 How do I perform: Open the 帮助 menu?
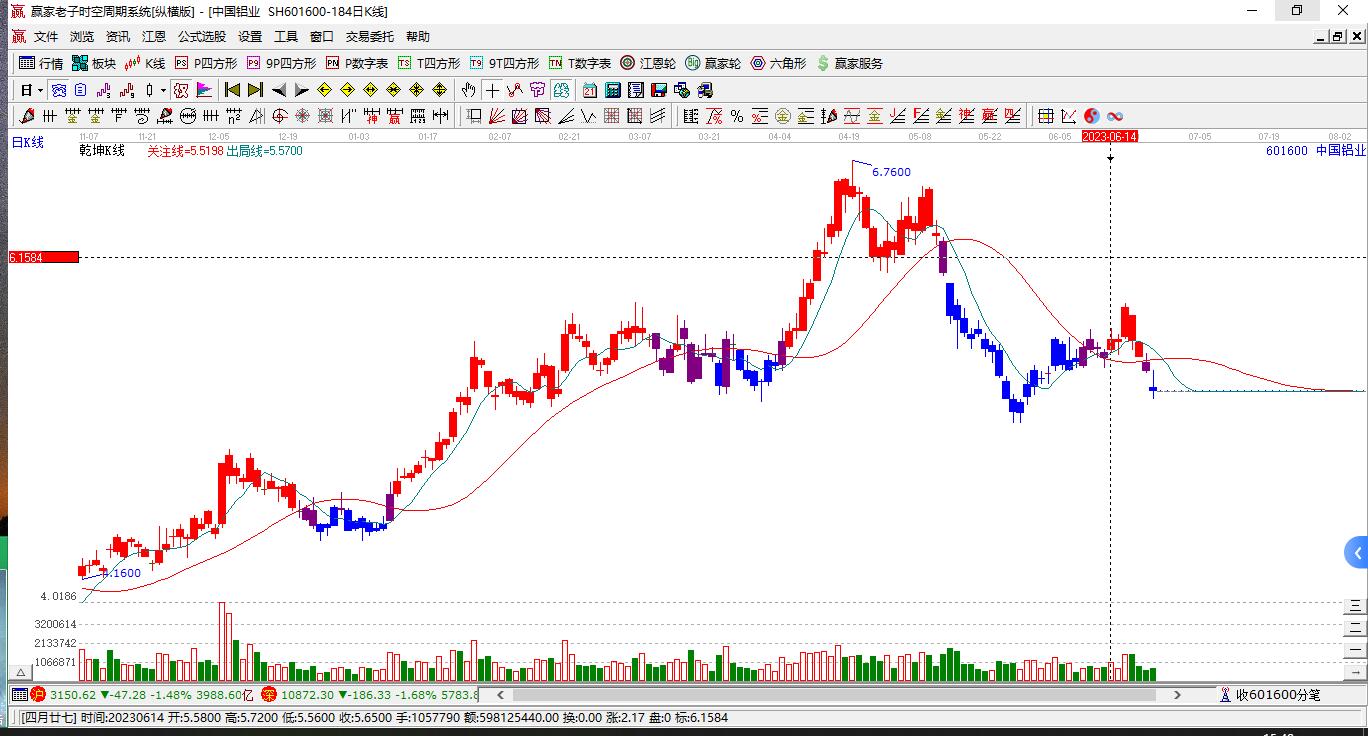tap(418, 36)
